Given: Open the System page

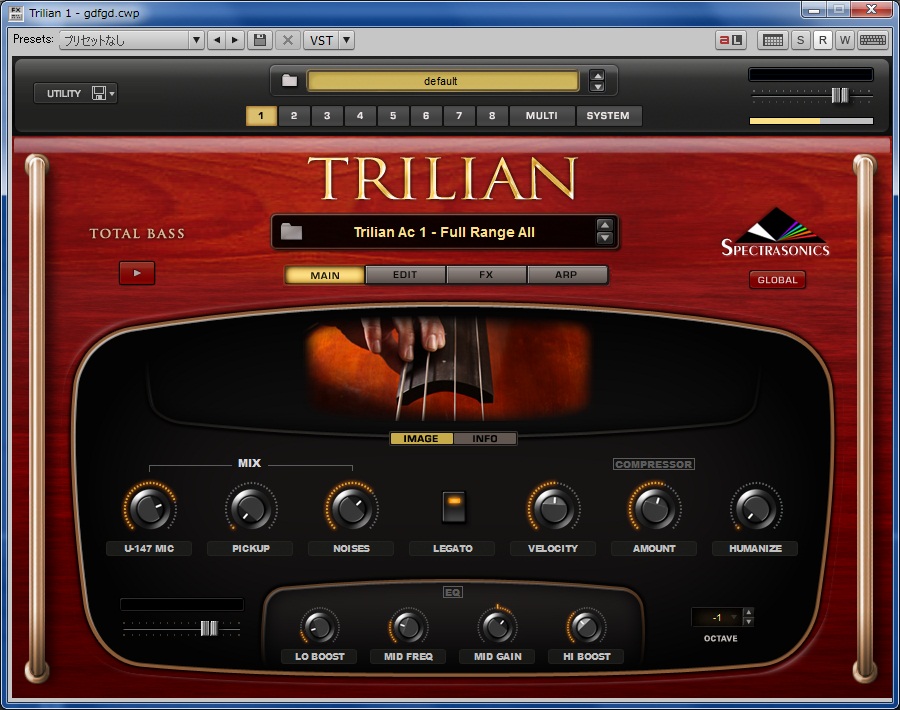Looking at the screenshot, I should point(608,115).
